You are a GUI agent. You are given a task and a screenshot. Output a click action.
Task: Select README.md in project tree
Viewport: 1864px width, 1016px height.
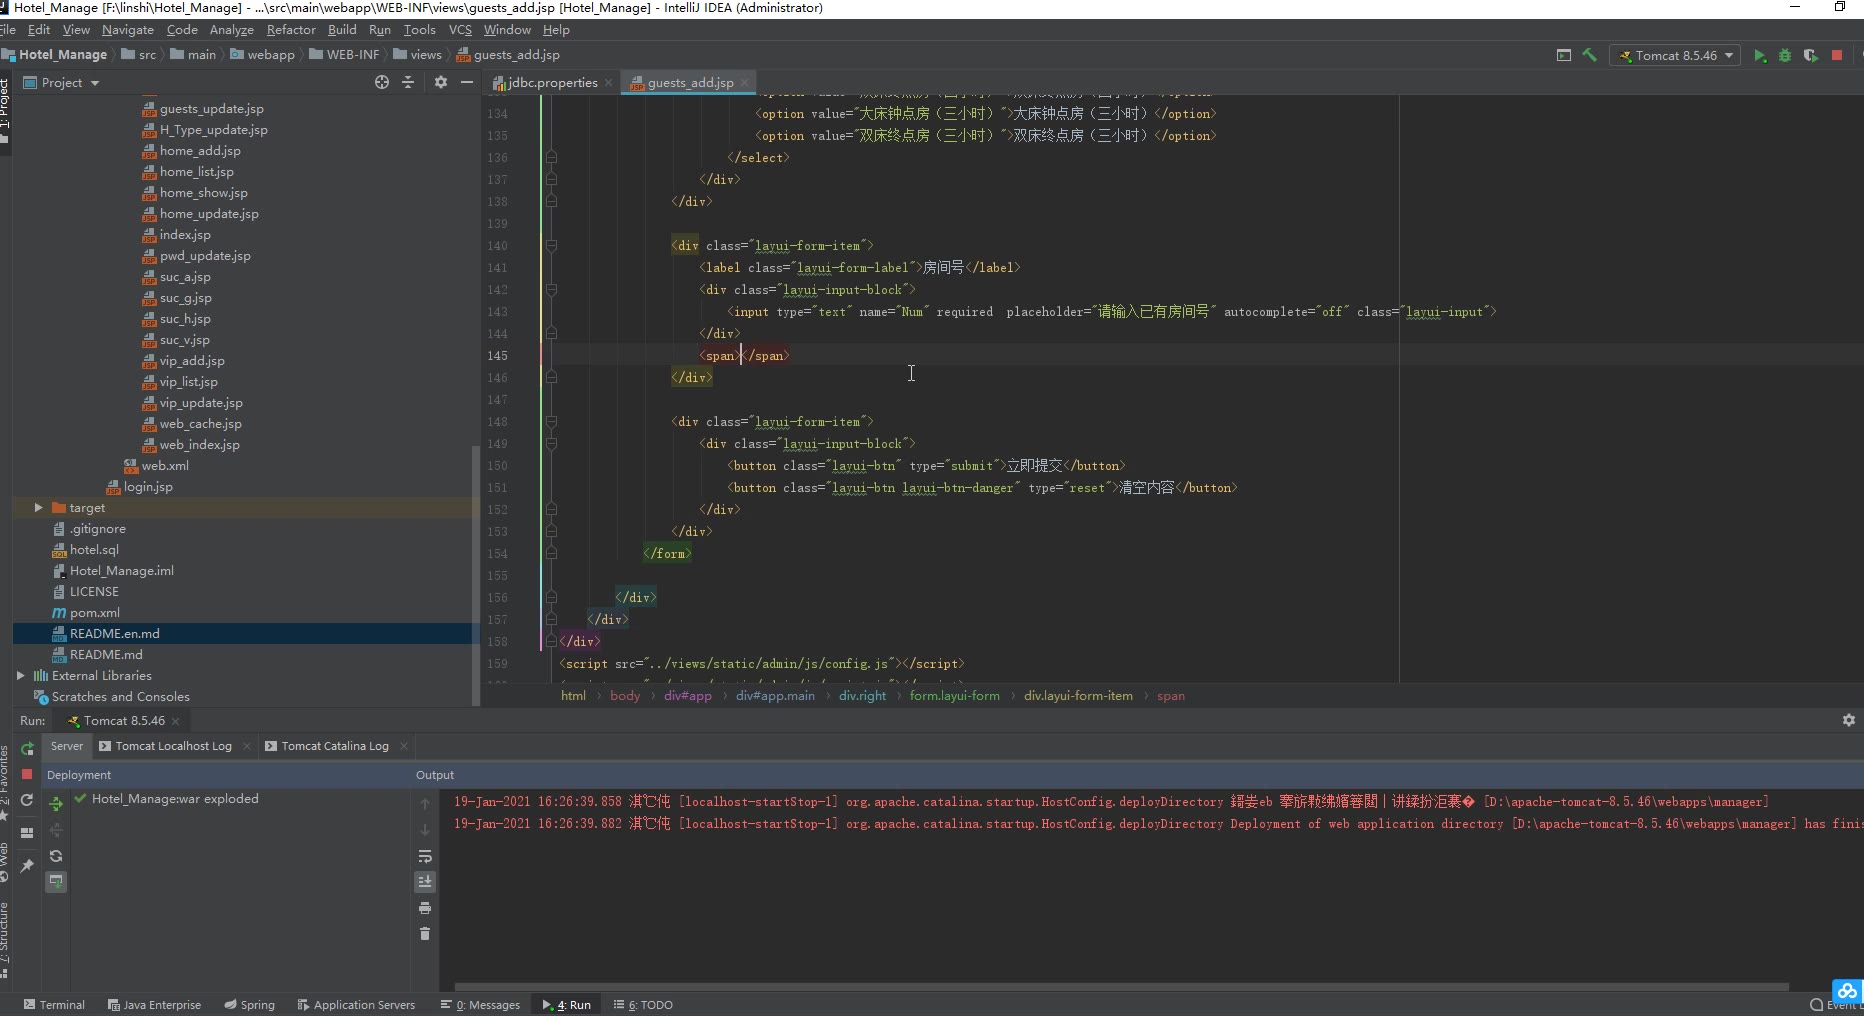pyautogui.click(x=106, y=655)
